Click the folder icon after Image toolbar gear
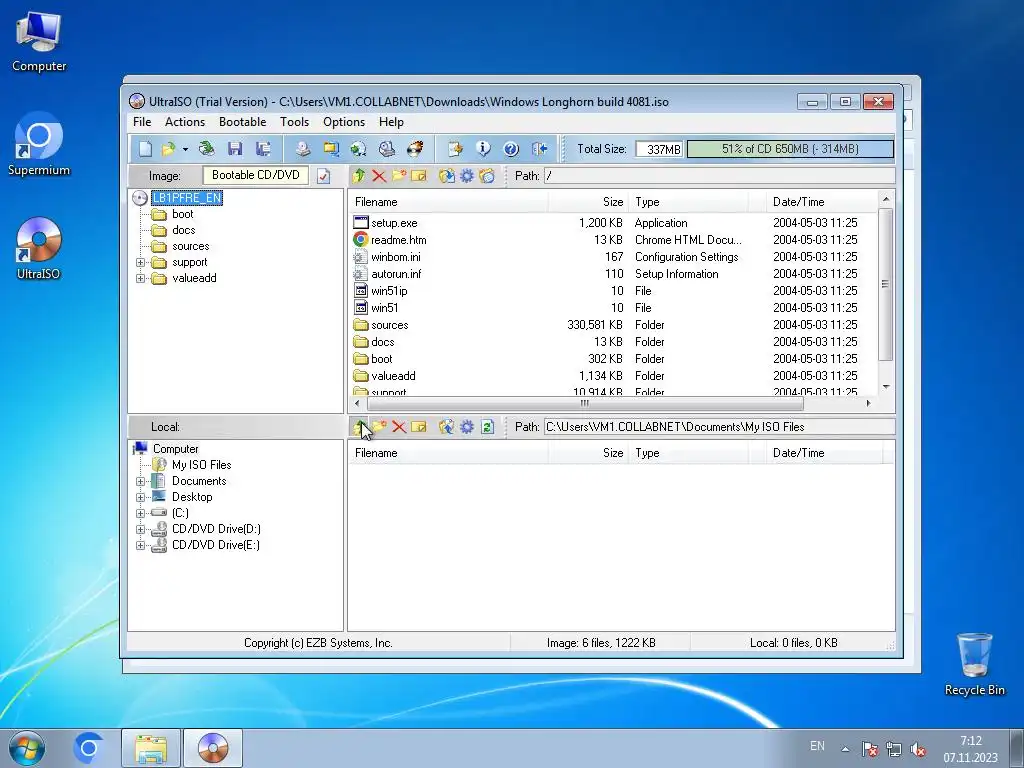1024x768 pixels. point(487,176)
